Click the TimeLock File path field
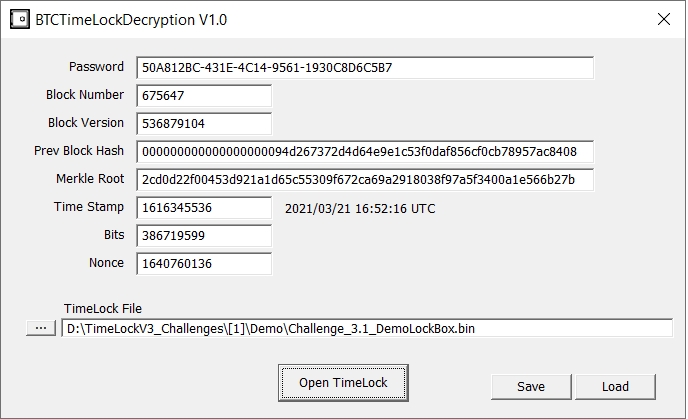The height and width of the screenshot is (419, 688). coord(367,328)
